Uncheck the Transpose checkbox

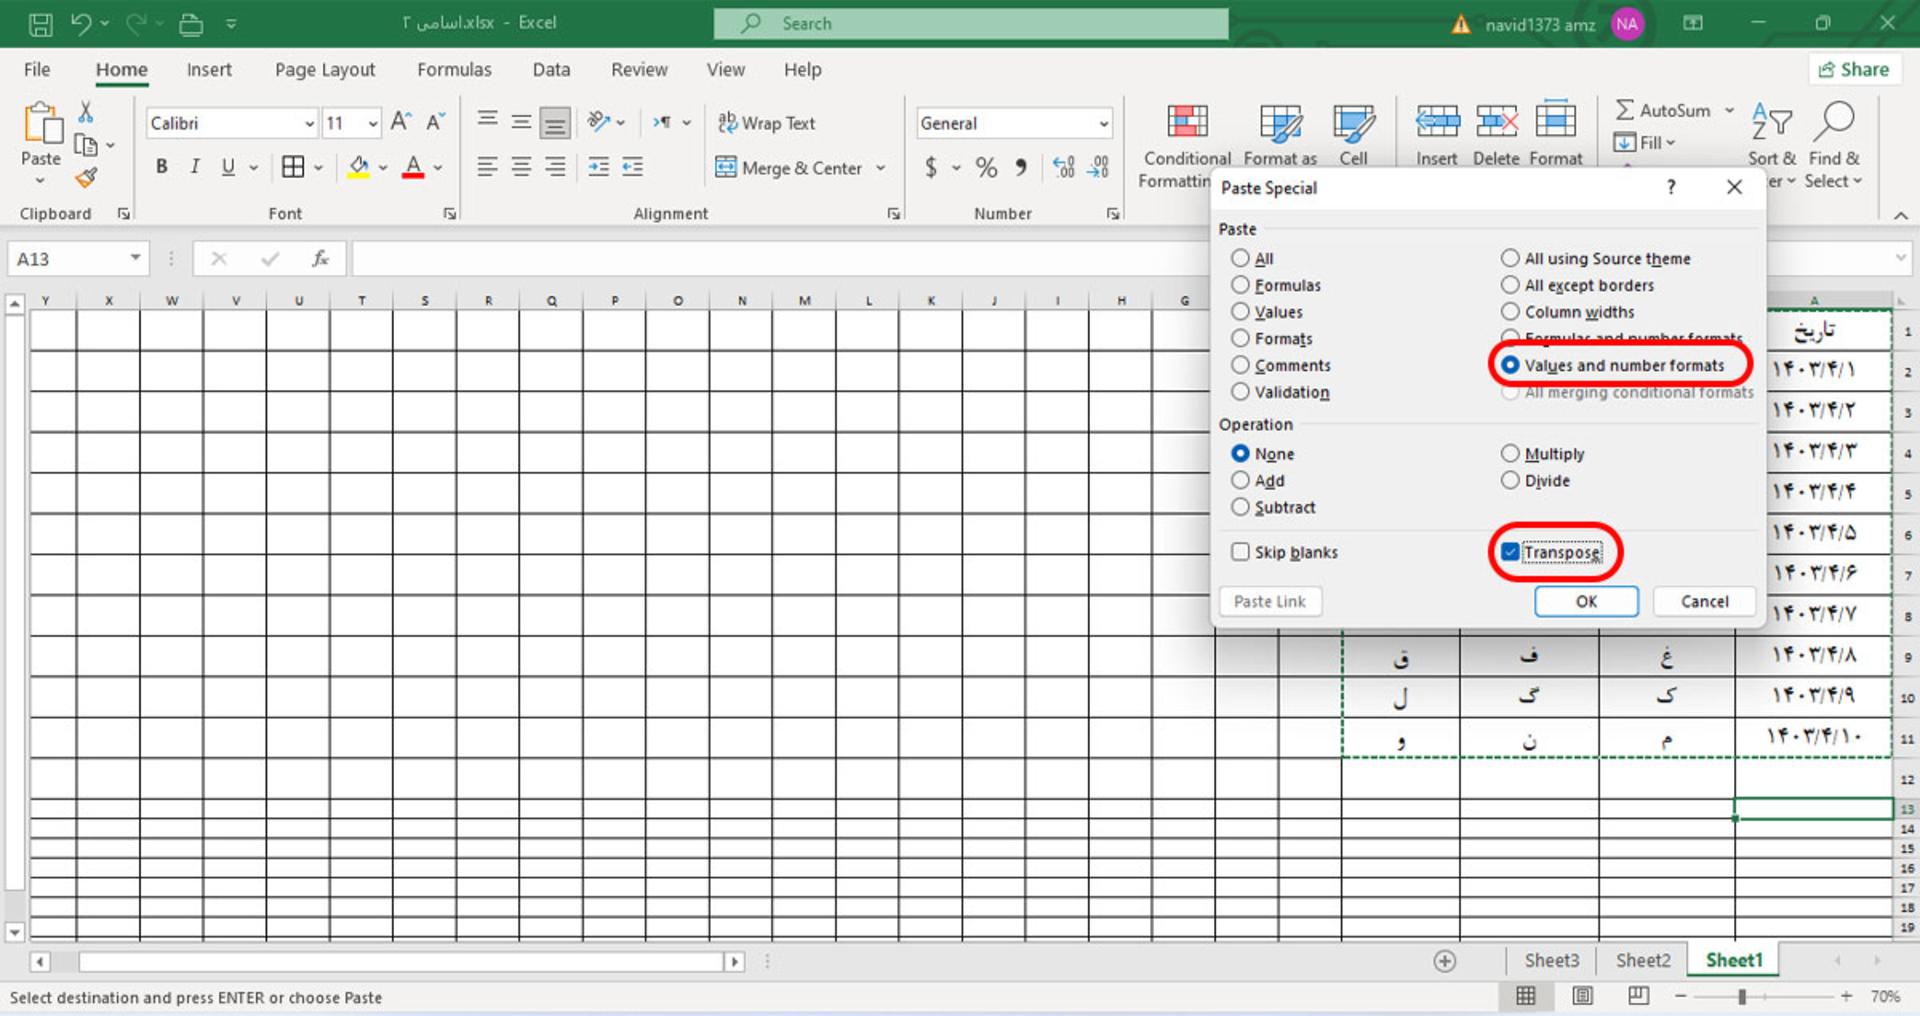click(x=1510, y=552)
